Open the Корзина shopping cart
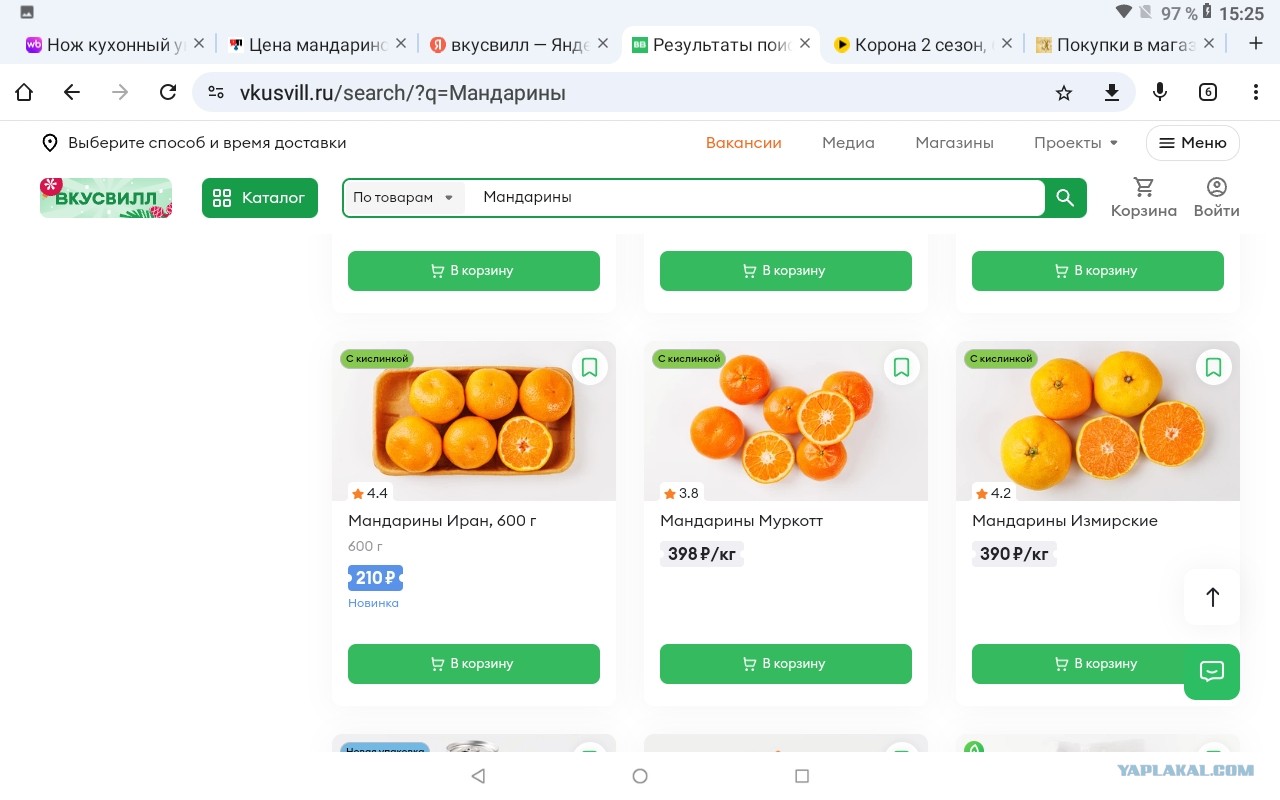Viewport: 1280px width, 800px height. (1143, 198)
